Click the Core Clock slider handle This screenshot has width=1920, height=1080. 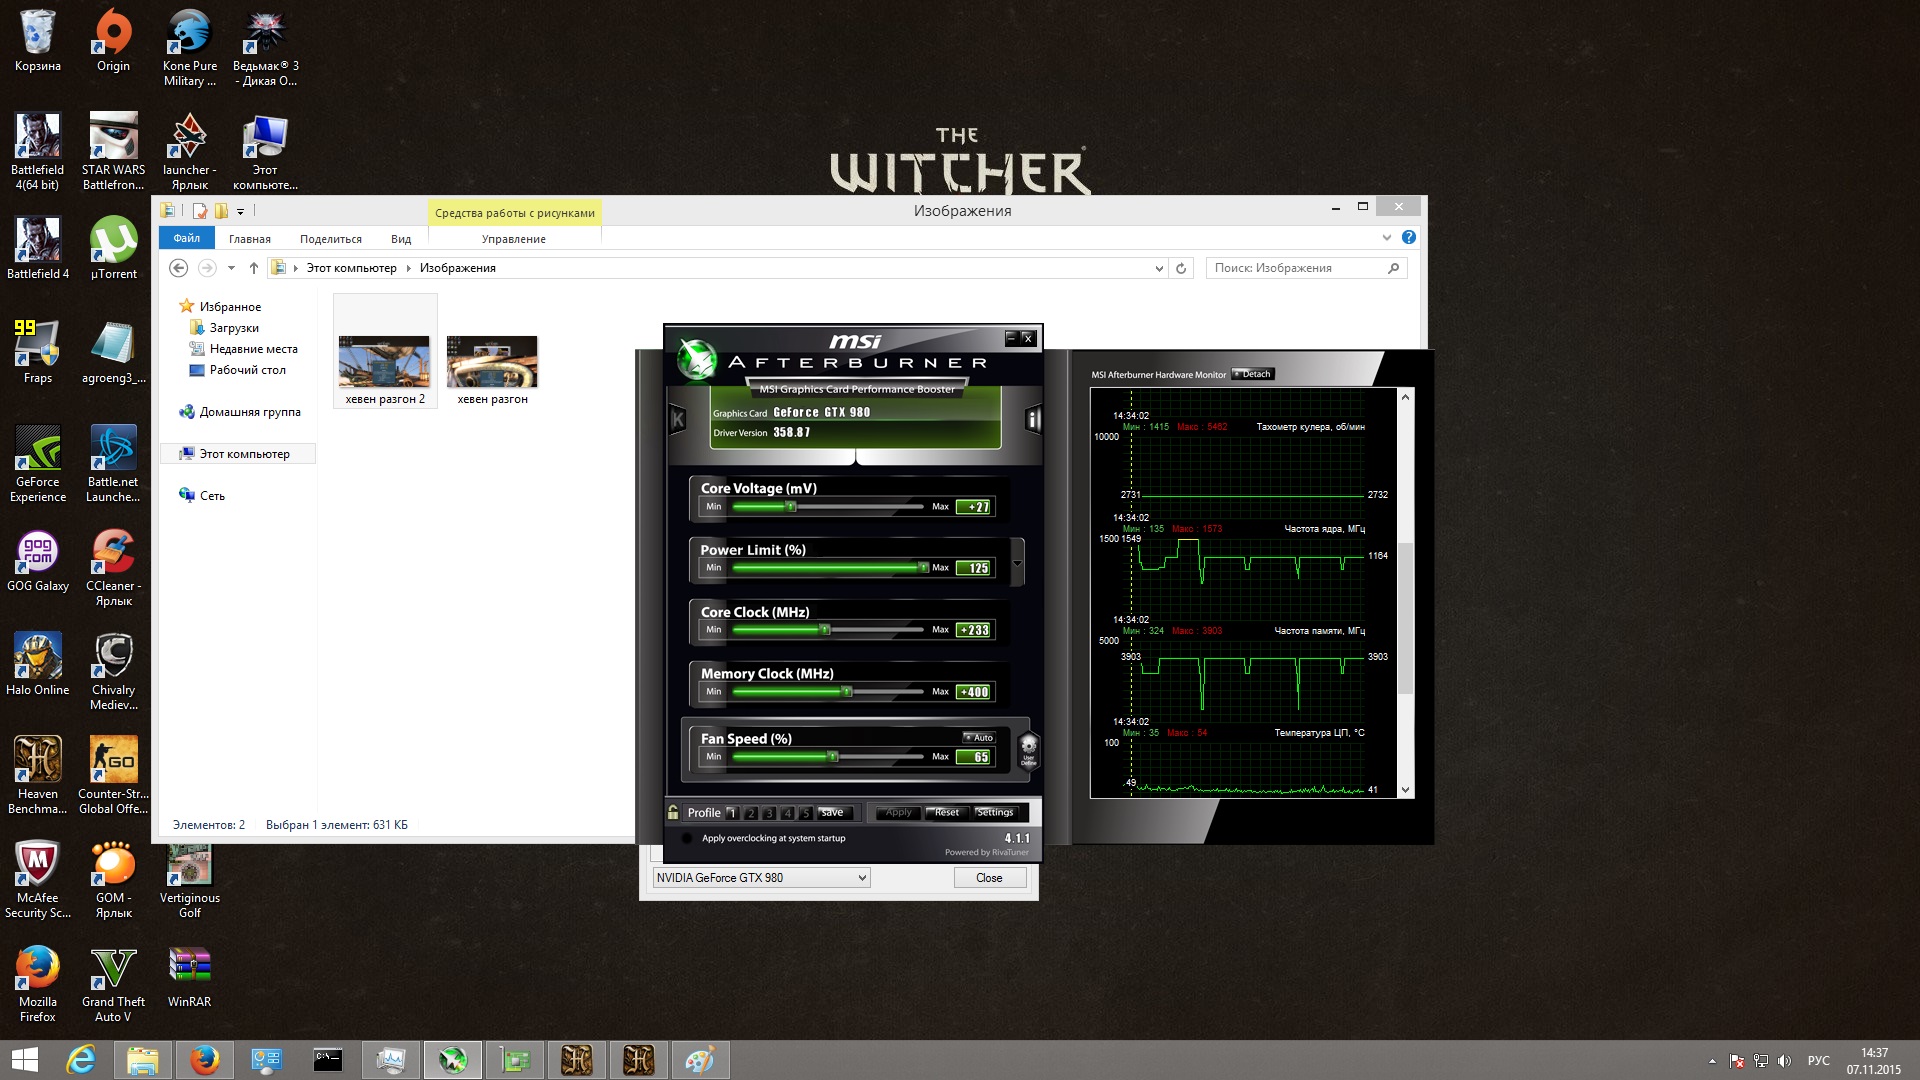(x=825, y=630)
